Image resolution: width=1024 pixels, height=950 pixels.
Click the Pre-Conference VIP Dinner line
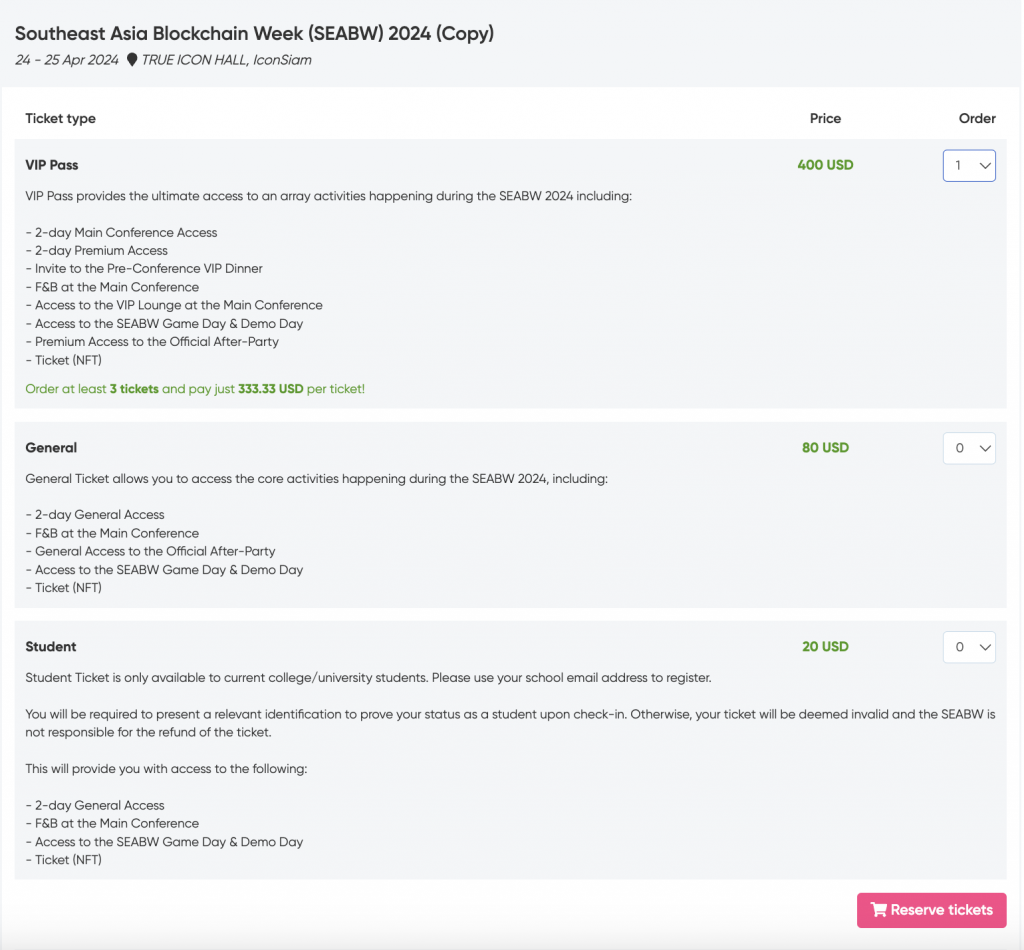(149, 269)
